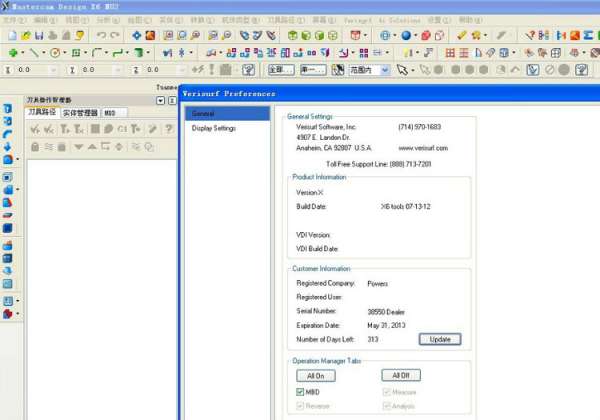The width and height of the screenshot is (600, 420).
Task: Click the Z coordinate 0.0 field
Action: (162, 70)
